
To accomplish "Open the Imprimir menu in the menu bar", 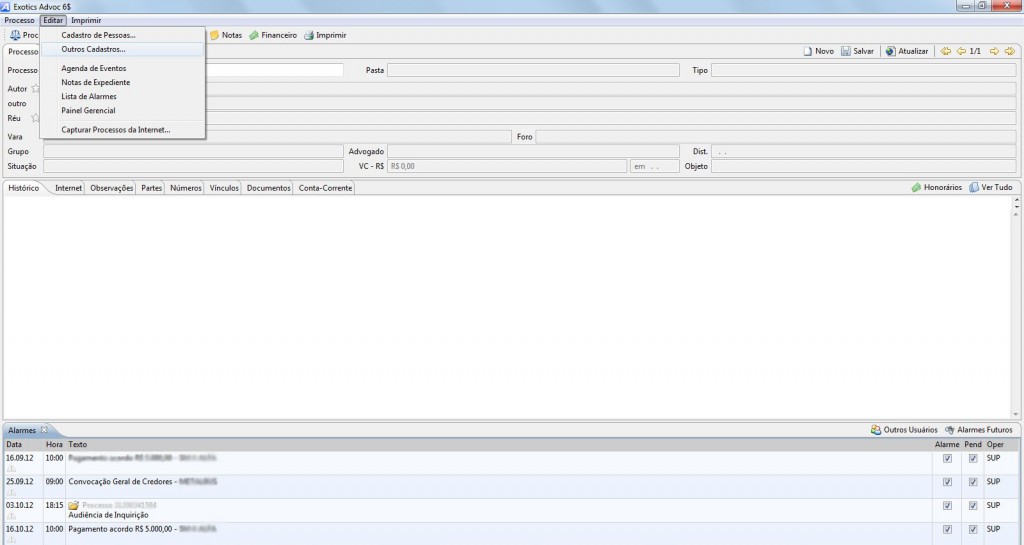I will click(86, 20).
